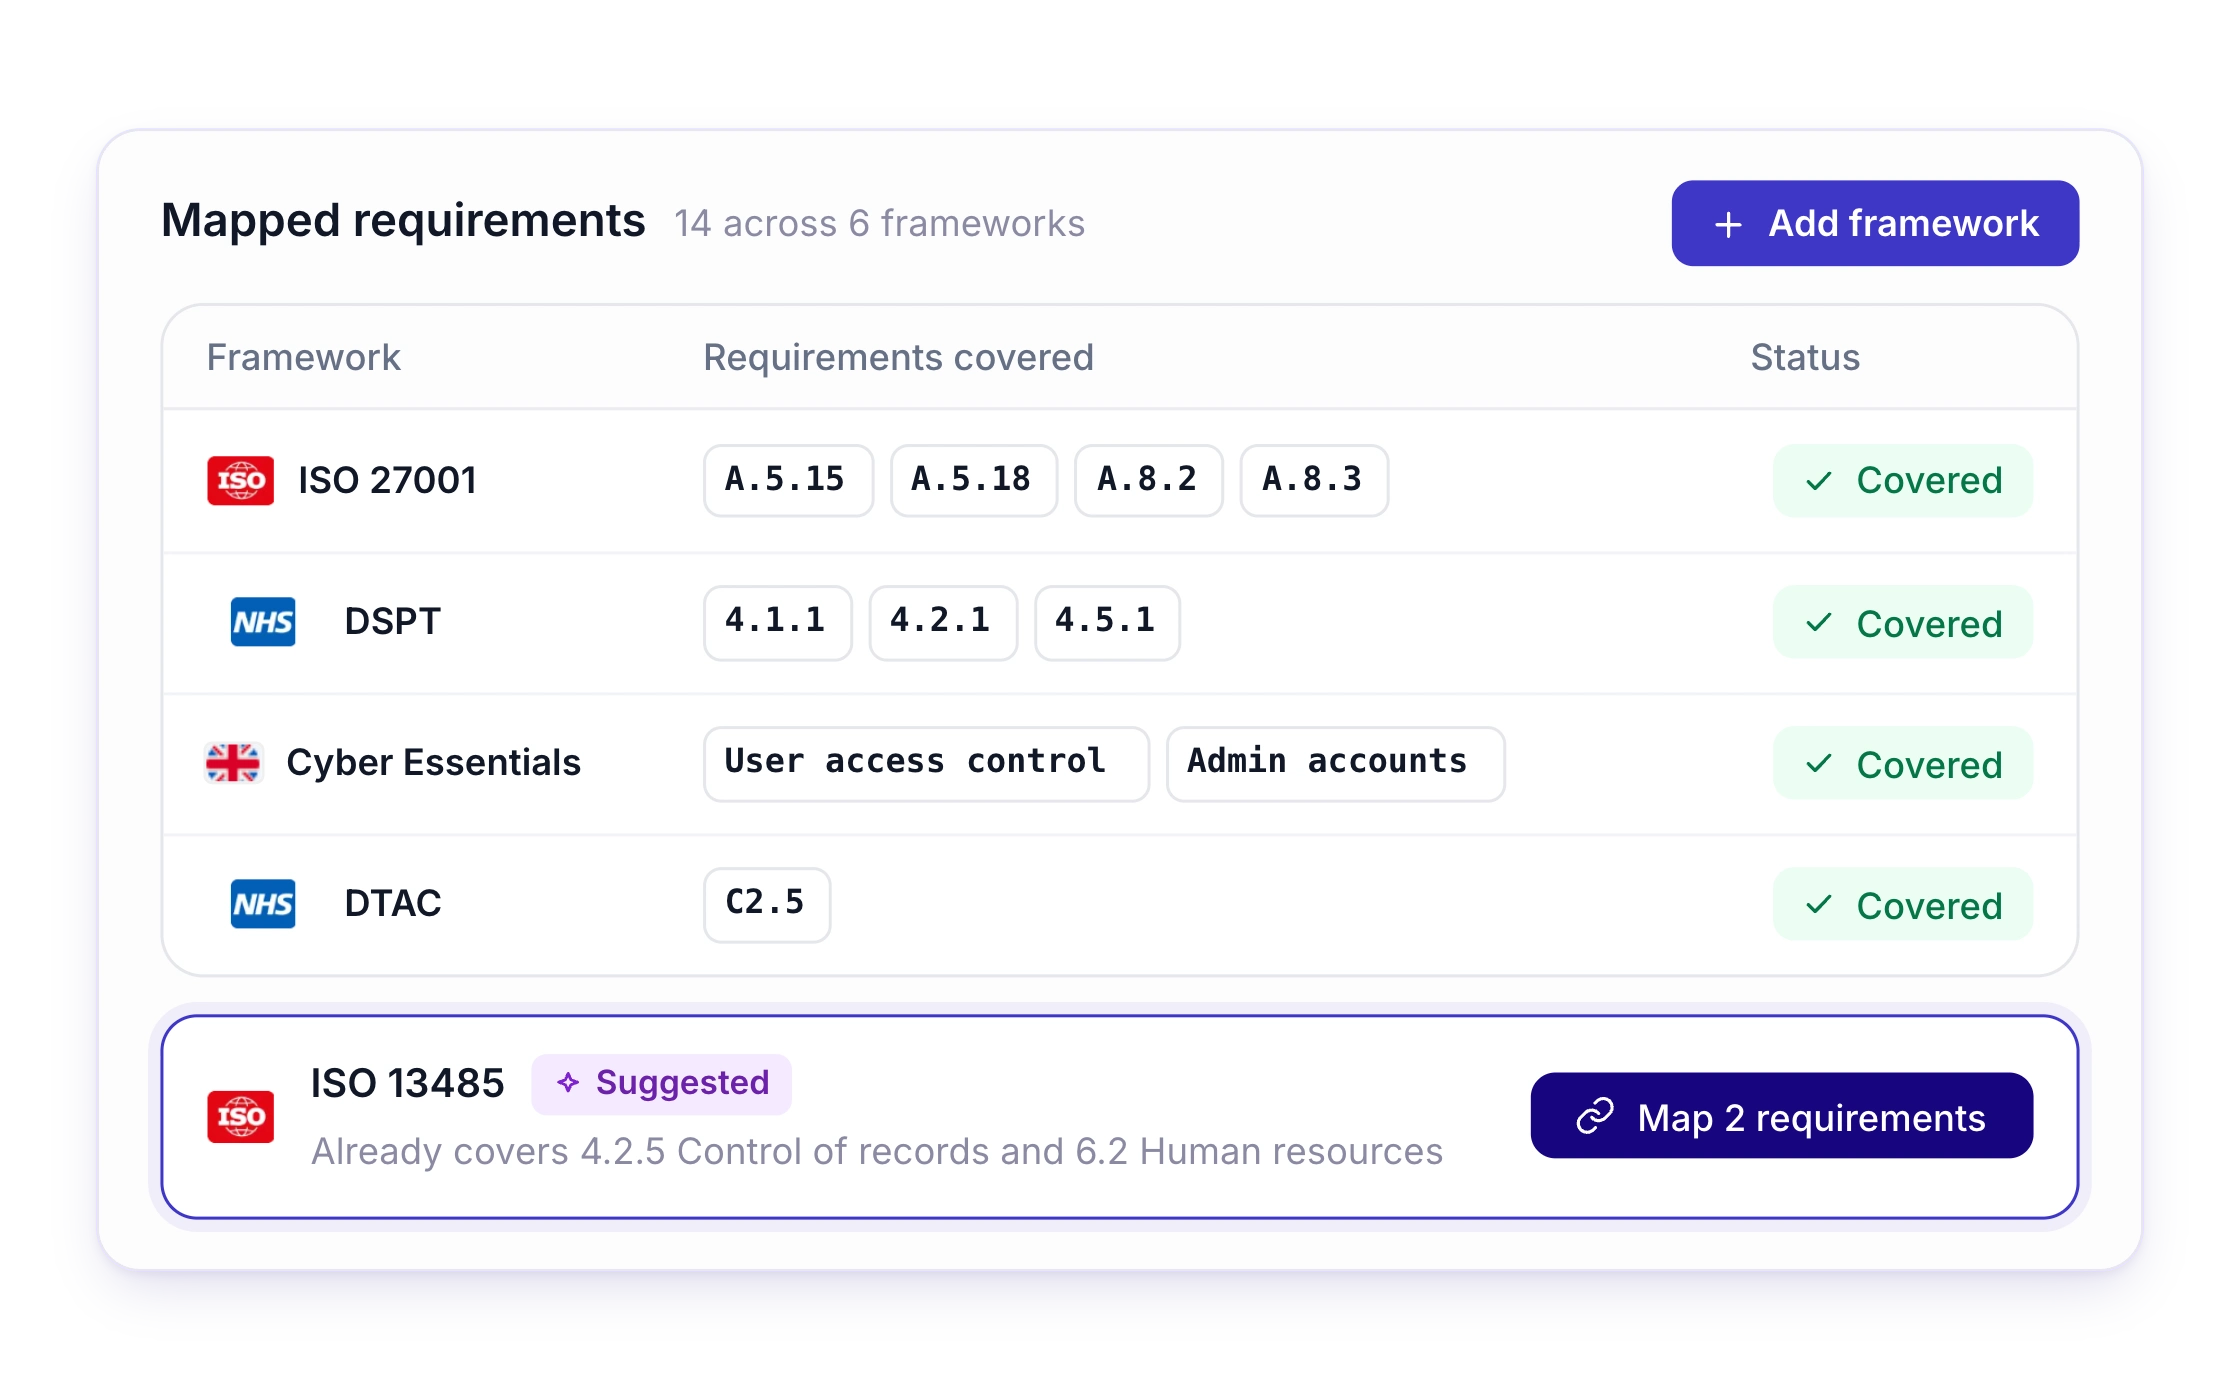This screenshot has height=1400, width=2240.
Task: Click the sparkle icon in Suggested badge
Action: [x=568, y=1083]
